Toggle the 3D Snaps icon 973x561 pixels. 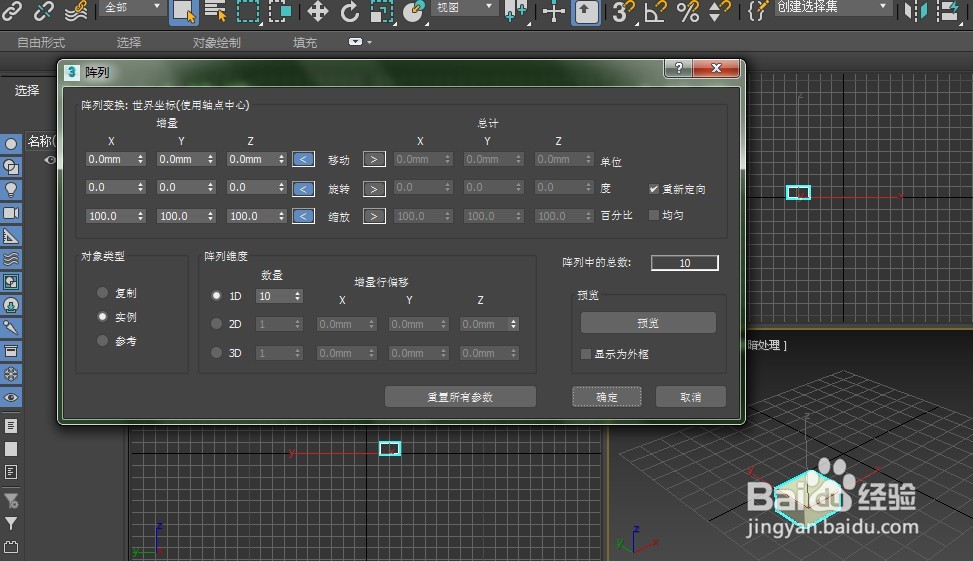pos(622,11)
